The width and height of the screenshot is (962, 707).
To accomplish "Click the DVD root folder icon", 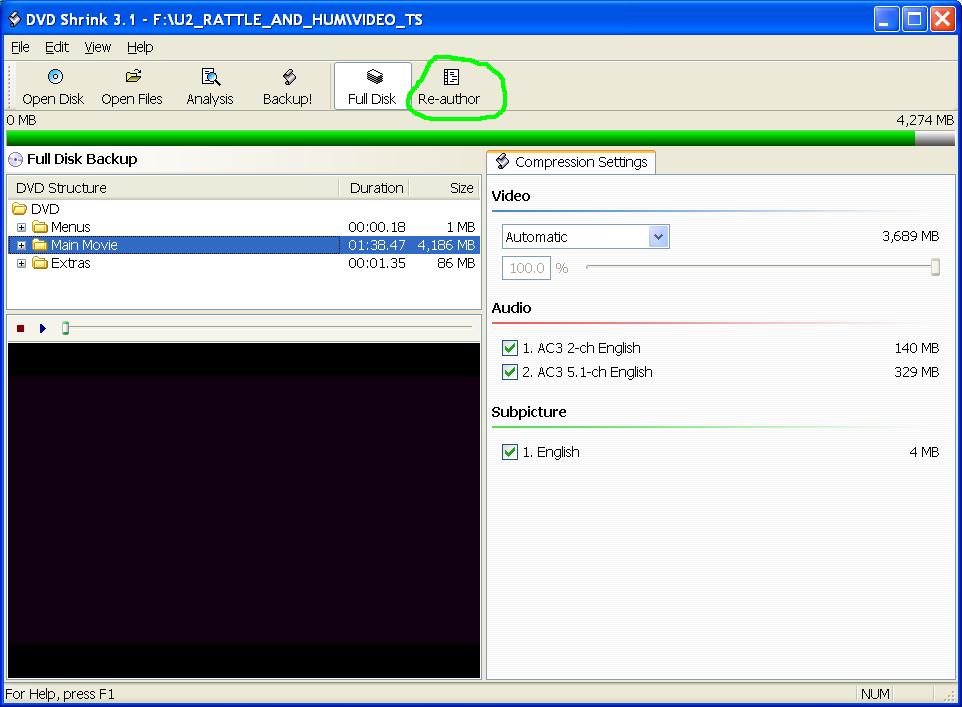I will point(20,209).
